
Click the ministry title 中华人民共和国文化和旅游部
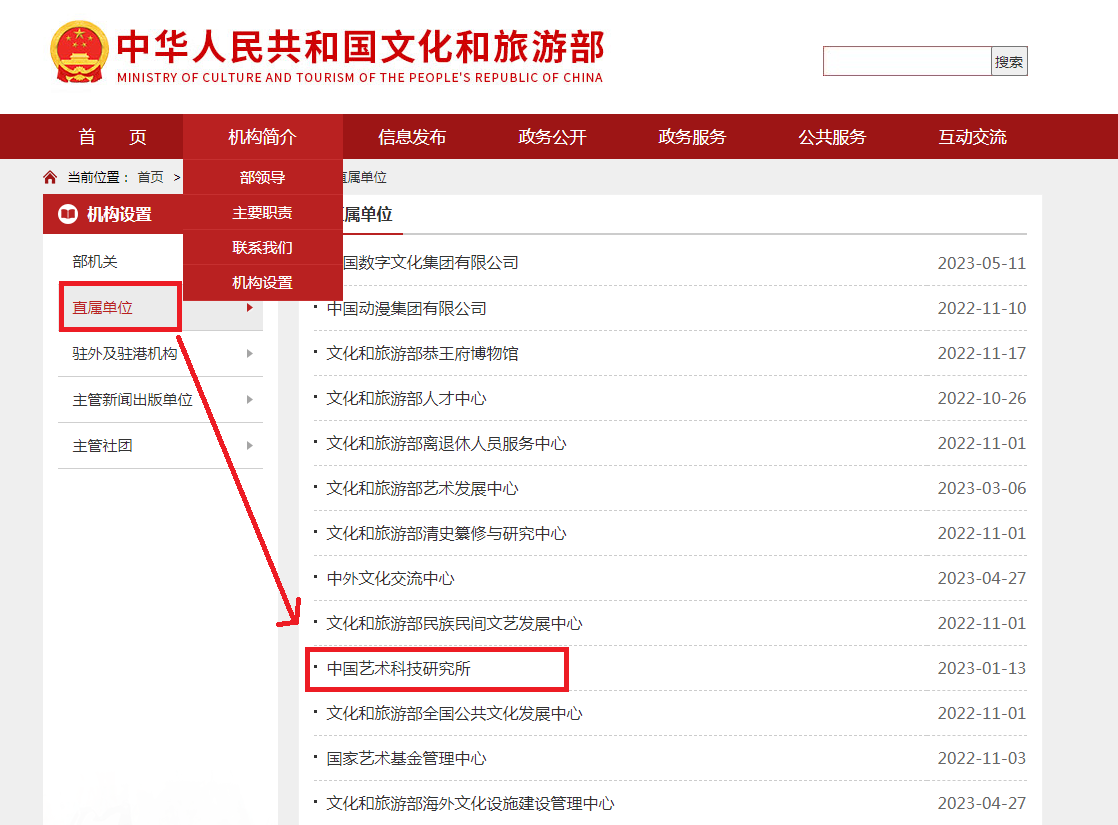[361, 46]
